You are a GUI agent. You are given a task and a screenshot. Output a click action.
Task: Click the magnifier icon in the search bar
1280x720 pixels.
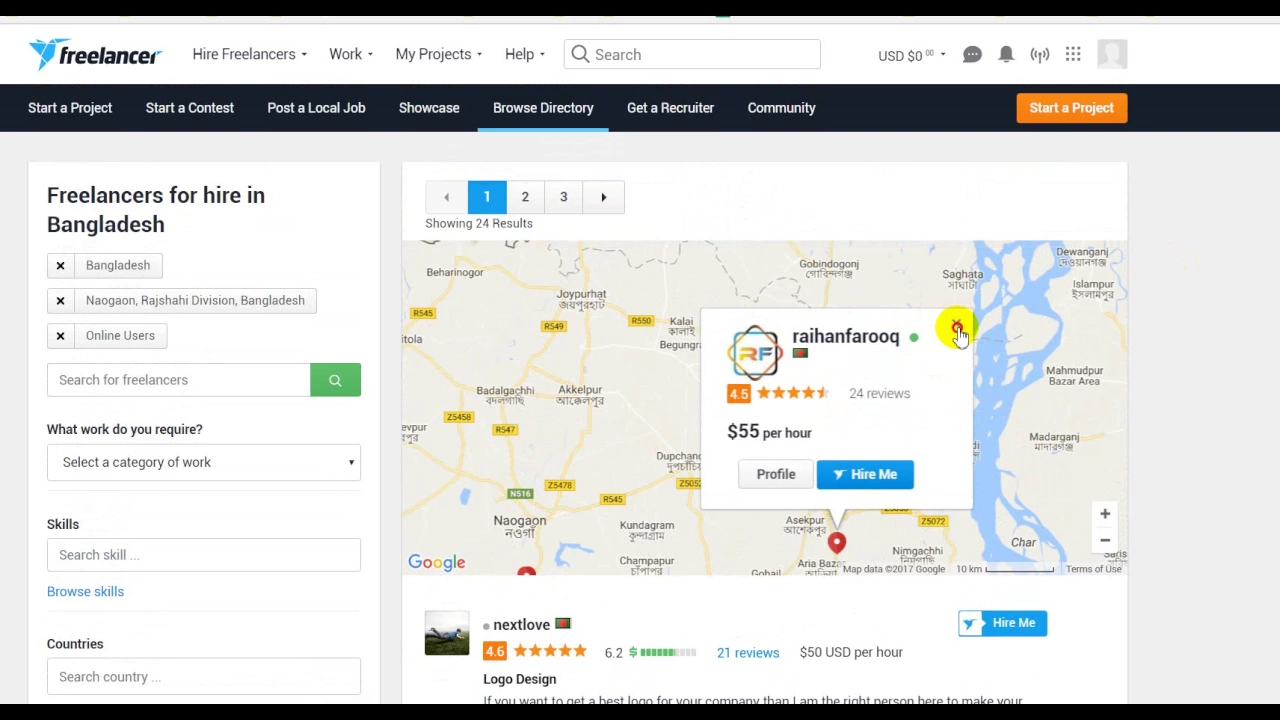pos(580,54)
